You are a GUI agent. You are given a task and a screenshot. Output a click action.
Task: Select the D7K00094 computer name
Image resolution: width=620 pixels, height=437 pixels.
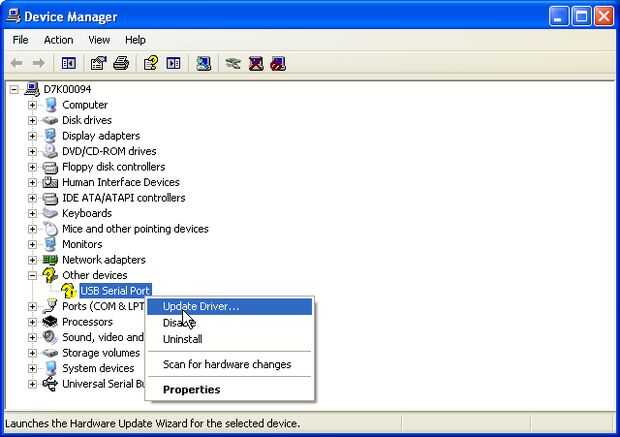(68, 89)
